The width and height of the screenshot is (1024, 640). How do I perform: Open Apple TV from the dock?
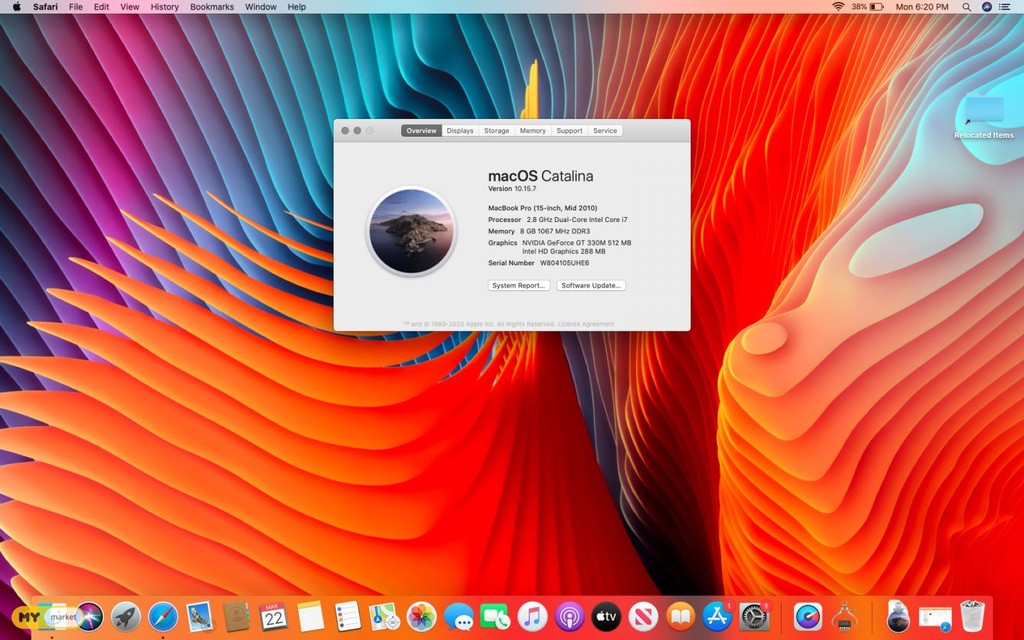click(x=607, y=616)
